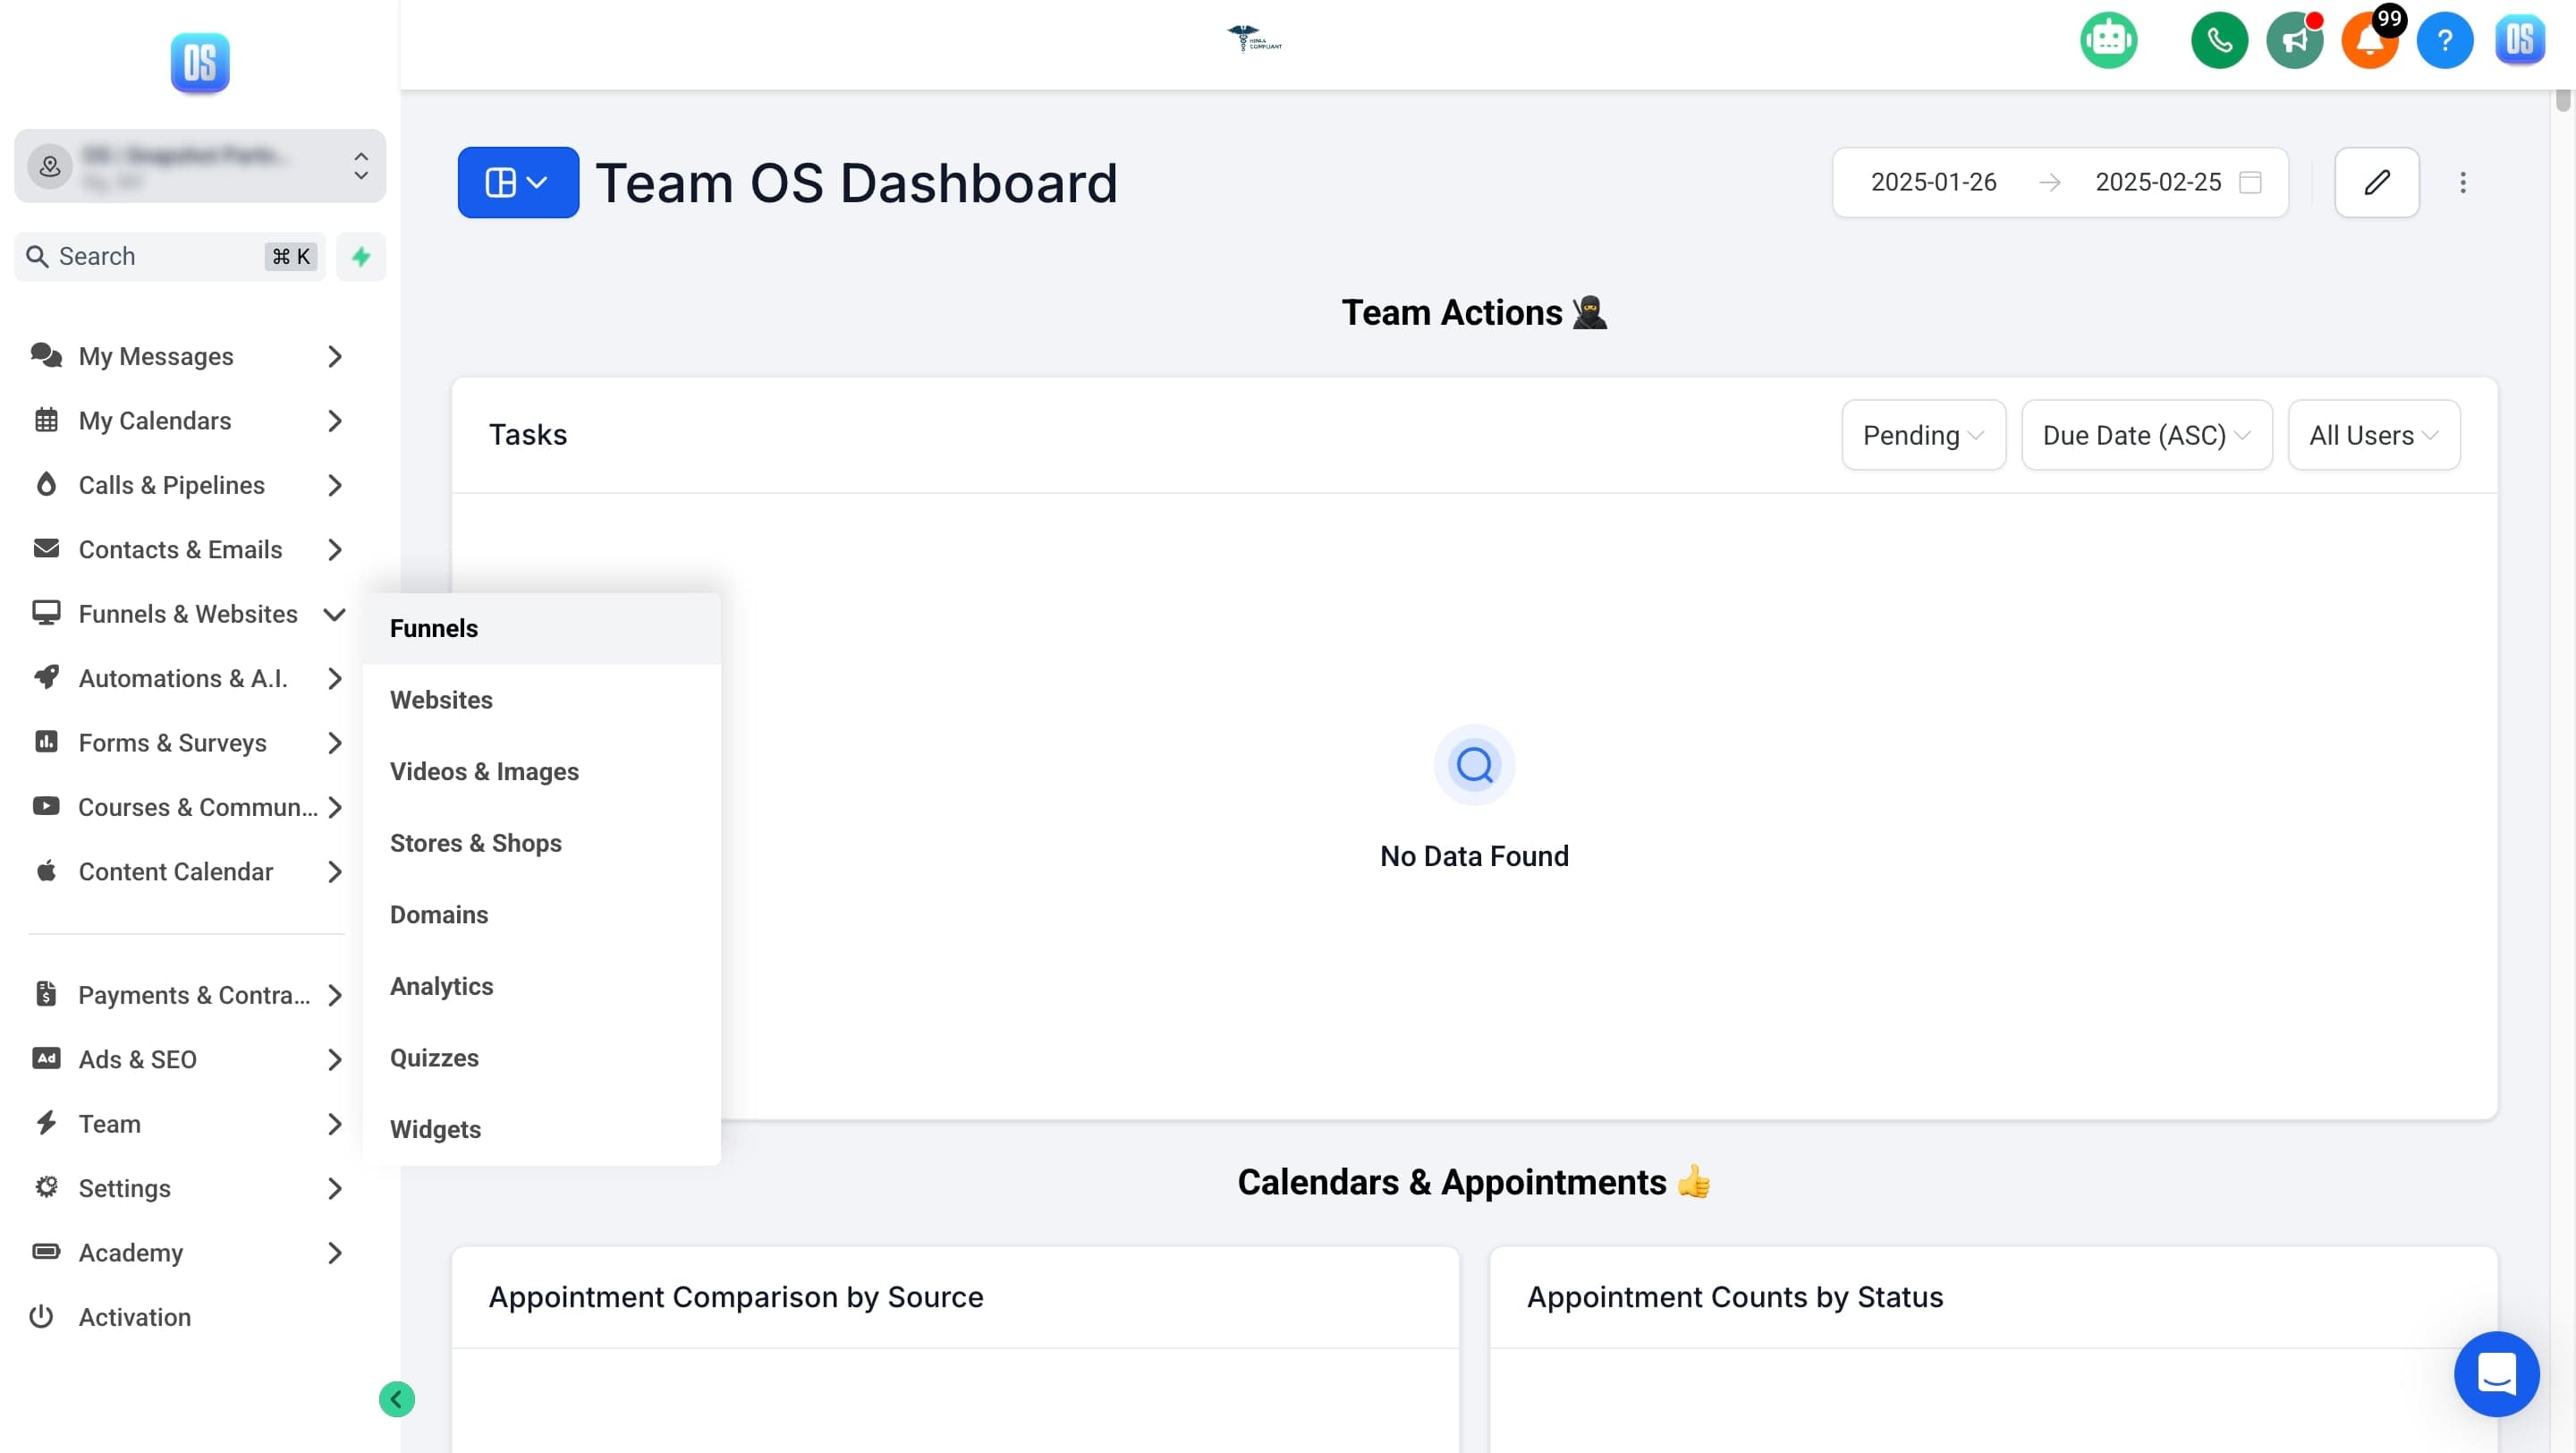Viewport: 2576px width, 1453px height.
Task: Open the blue chat widget bubble
Action: coord(2496,1374)
